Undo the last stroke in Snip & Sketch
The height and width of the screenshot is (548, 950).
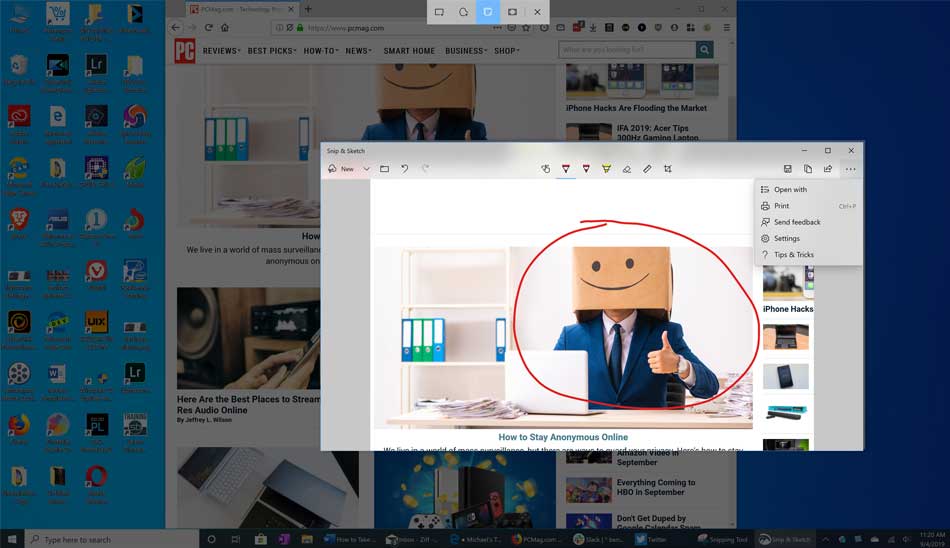click(405, 169)
